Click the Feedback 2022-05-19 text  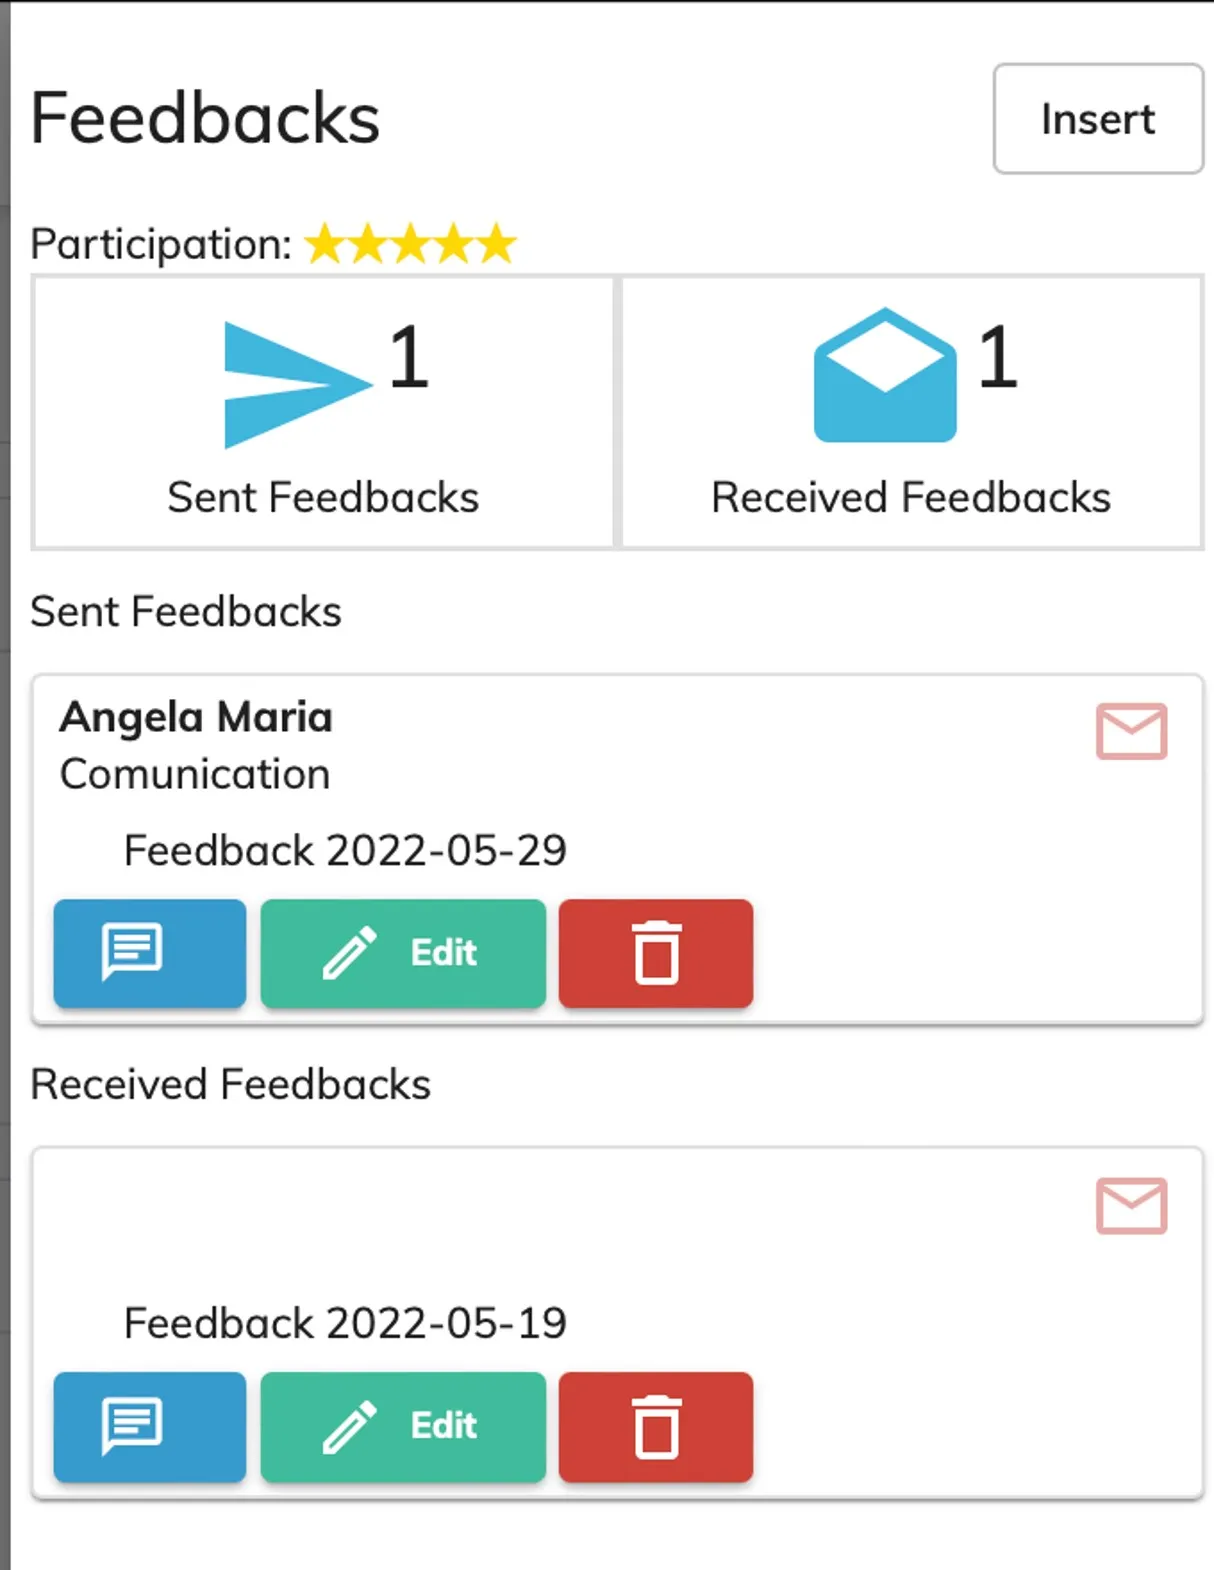(345, 1323)
